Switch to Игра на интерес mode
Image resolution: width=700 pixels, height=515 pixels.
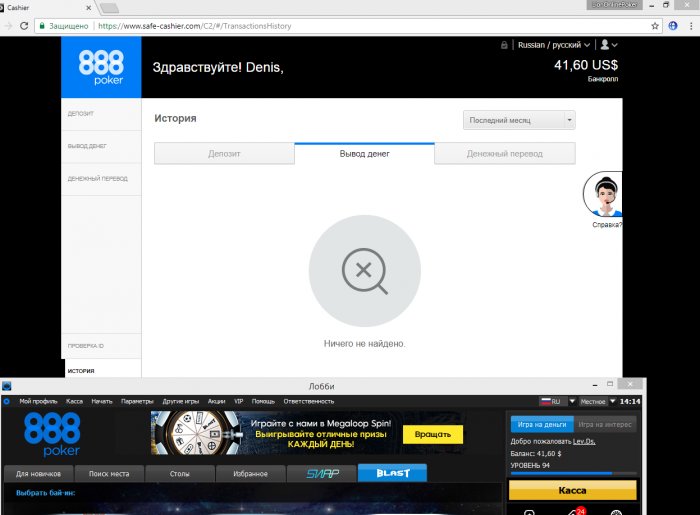605,424
